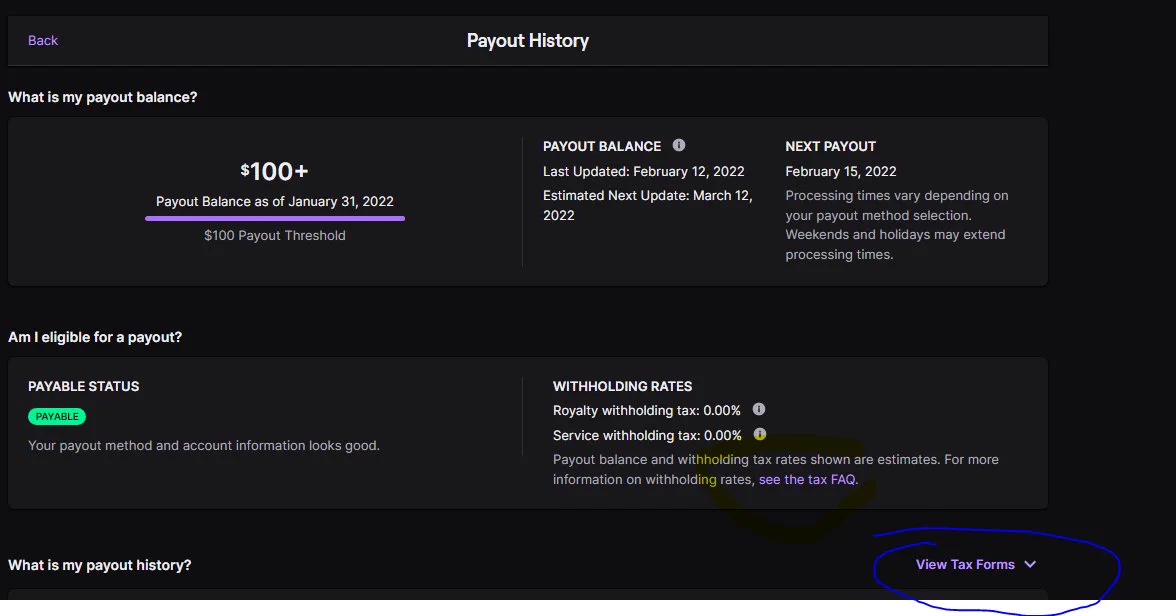Open Service withholding tax info icon
This screenshot has height=616, width=1176.
[760, 434]
